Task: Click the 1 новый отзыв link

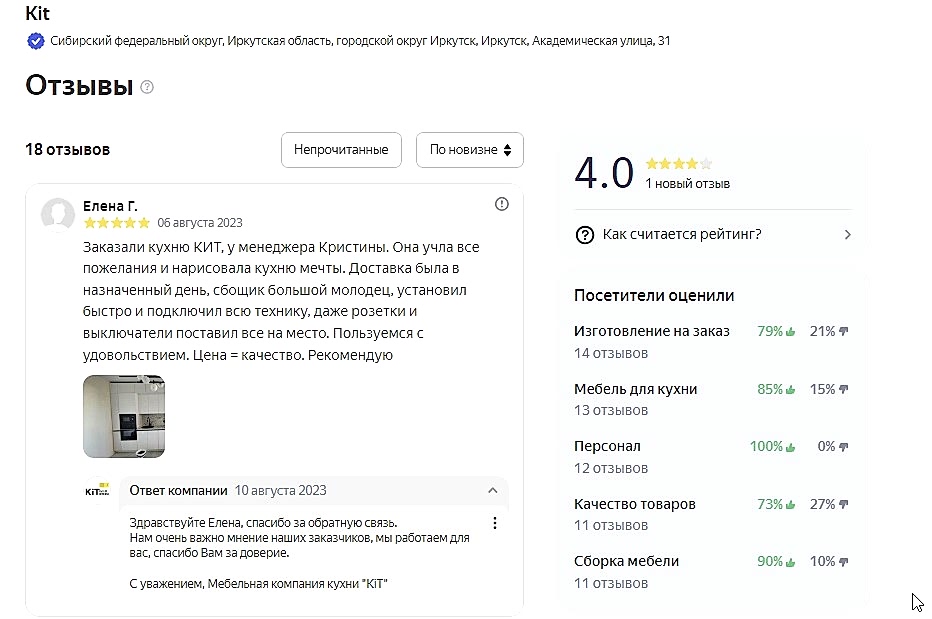Action: pyautogui.click(x=687, y=184)
